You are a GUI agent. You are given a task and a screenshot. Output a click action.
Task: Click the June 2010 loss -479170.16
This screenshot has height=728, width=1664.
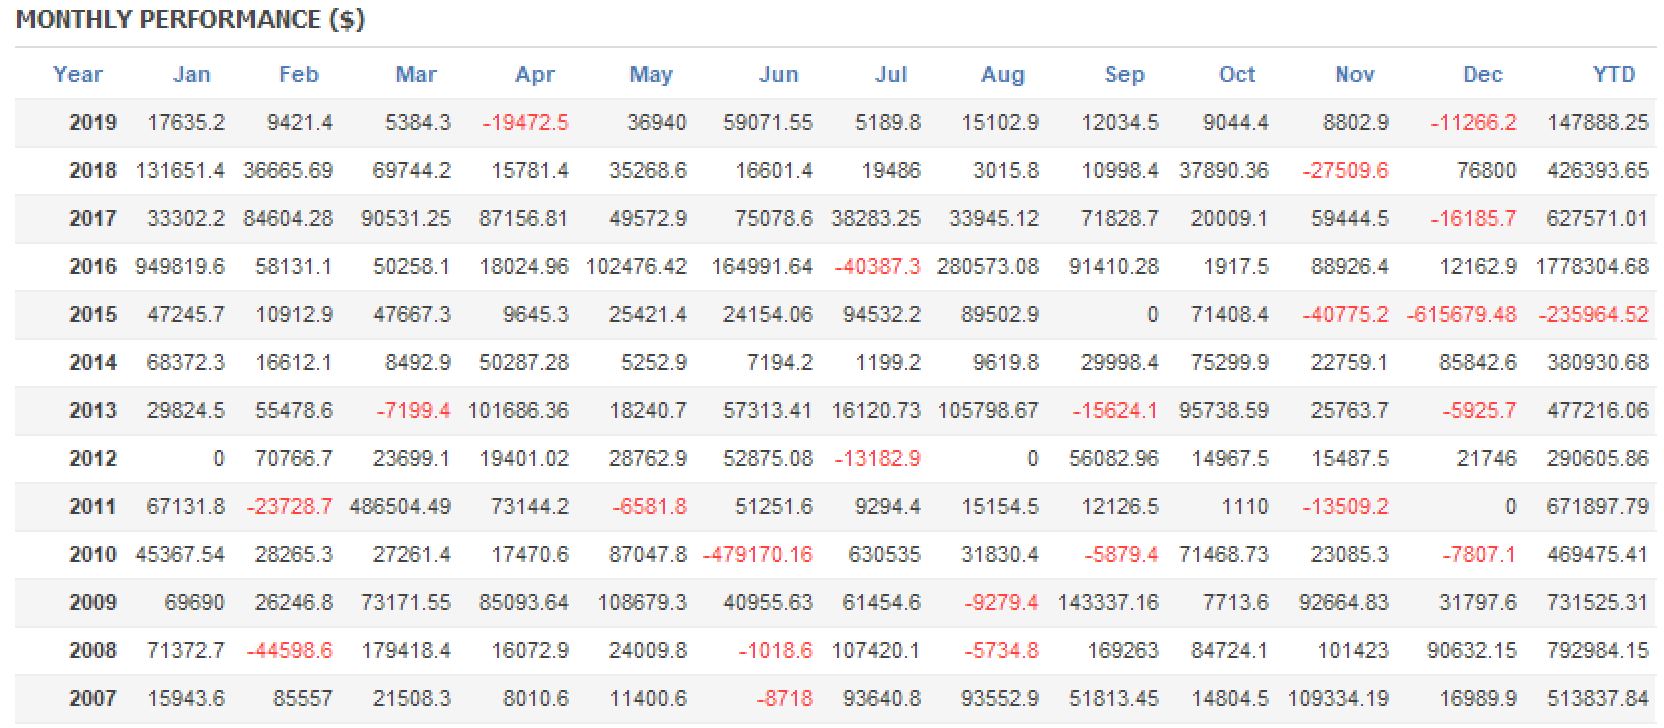click(x=757, y=554)
